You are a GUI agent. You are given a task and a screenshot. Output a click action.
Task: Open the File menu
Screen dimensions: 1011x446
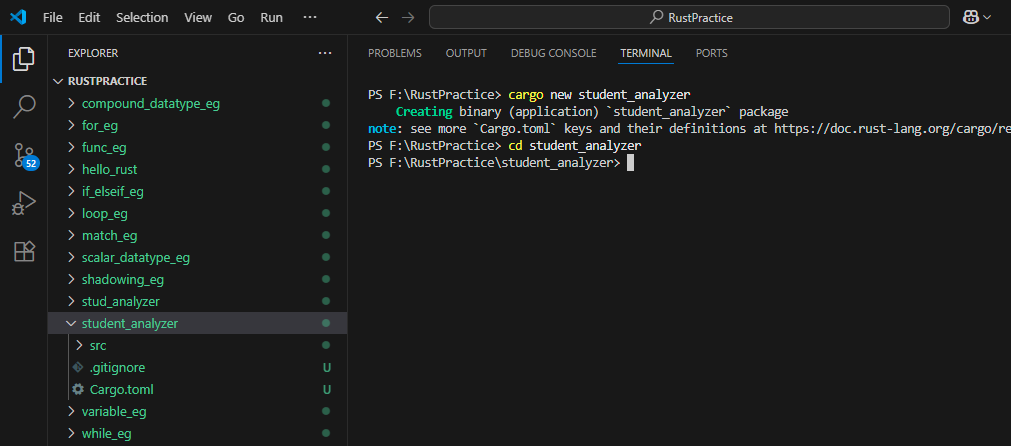[52, 17]
